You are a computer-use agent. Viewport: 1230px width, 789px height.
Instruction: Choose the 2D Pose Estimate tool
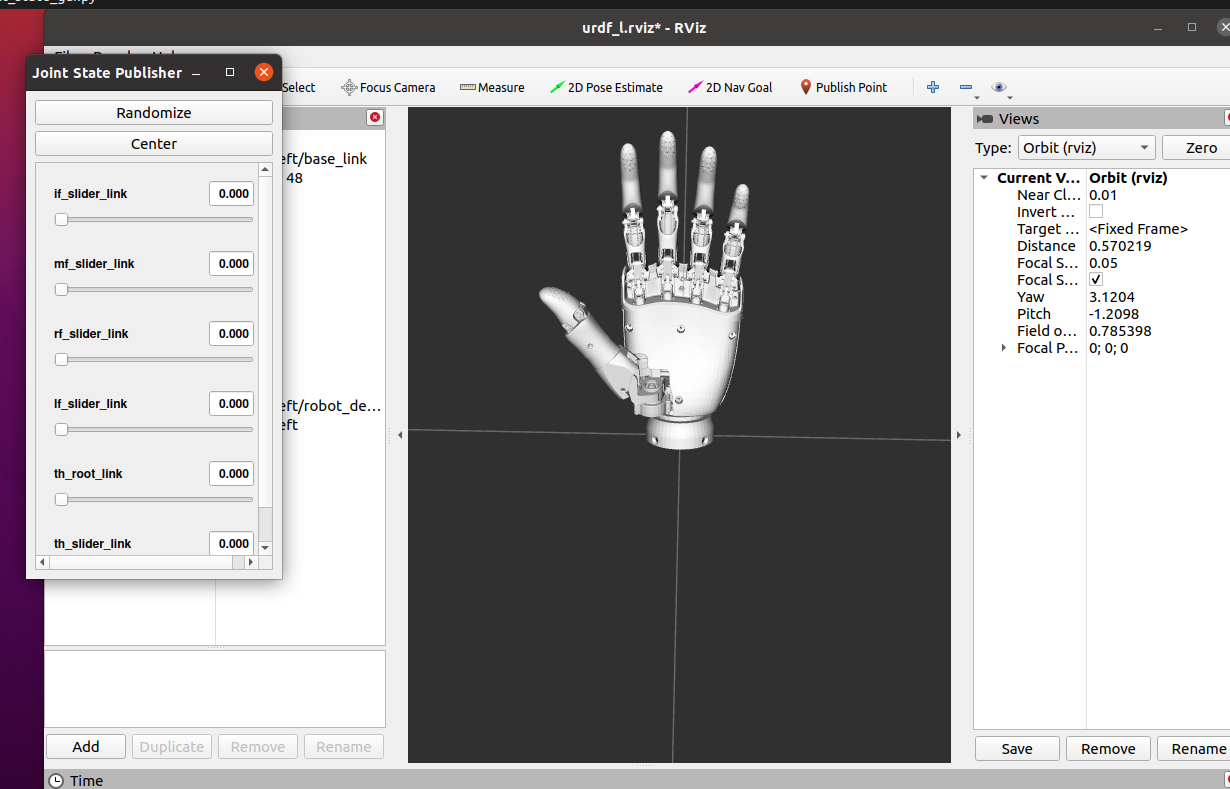(x=606, y=88)
